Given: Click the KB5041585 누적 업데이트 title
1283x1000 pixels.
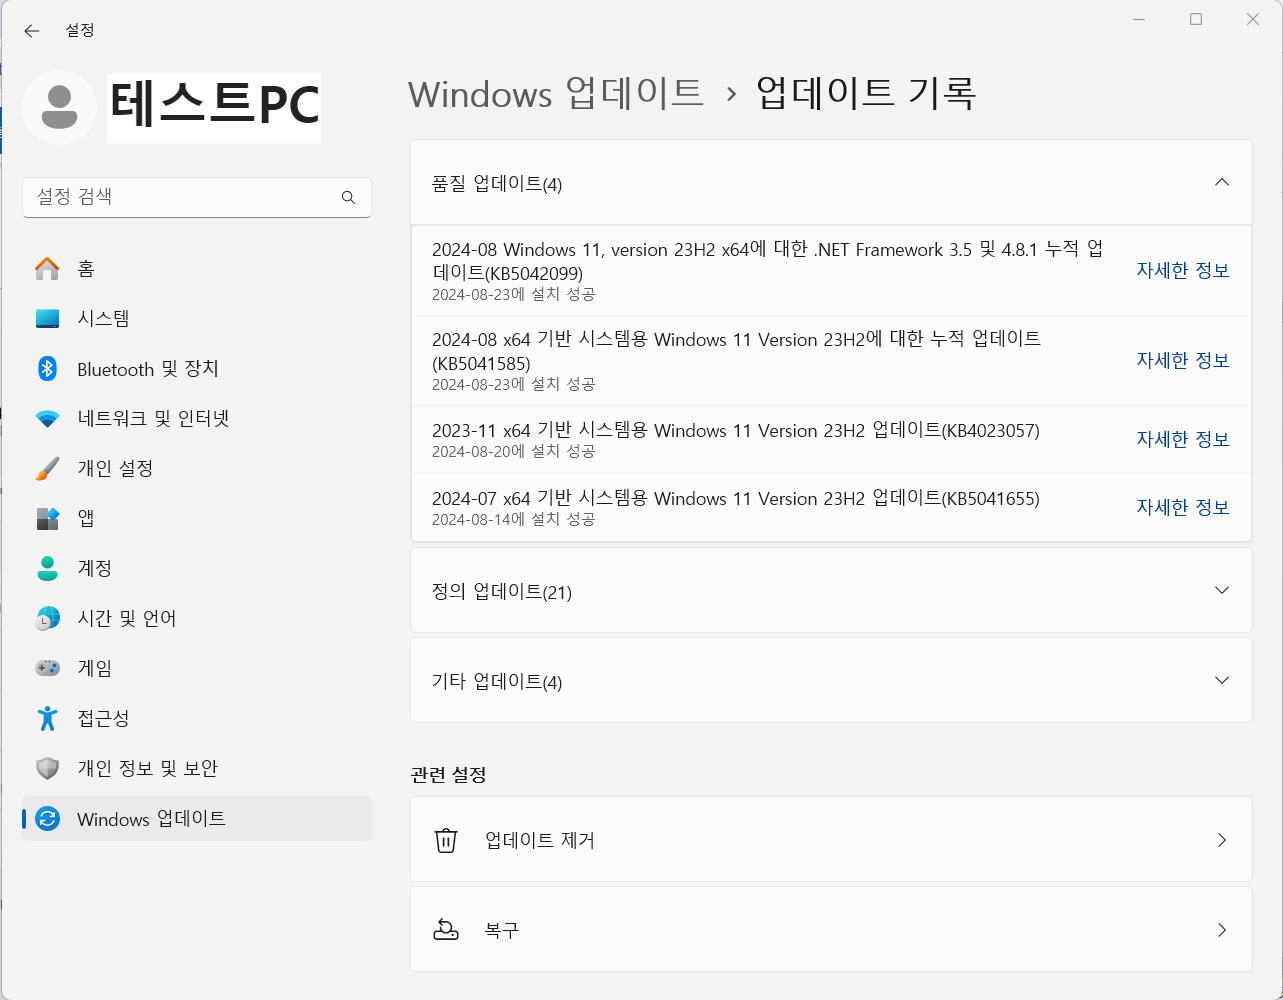Looking at the screenshot, I should [x=736, y=351].
